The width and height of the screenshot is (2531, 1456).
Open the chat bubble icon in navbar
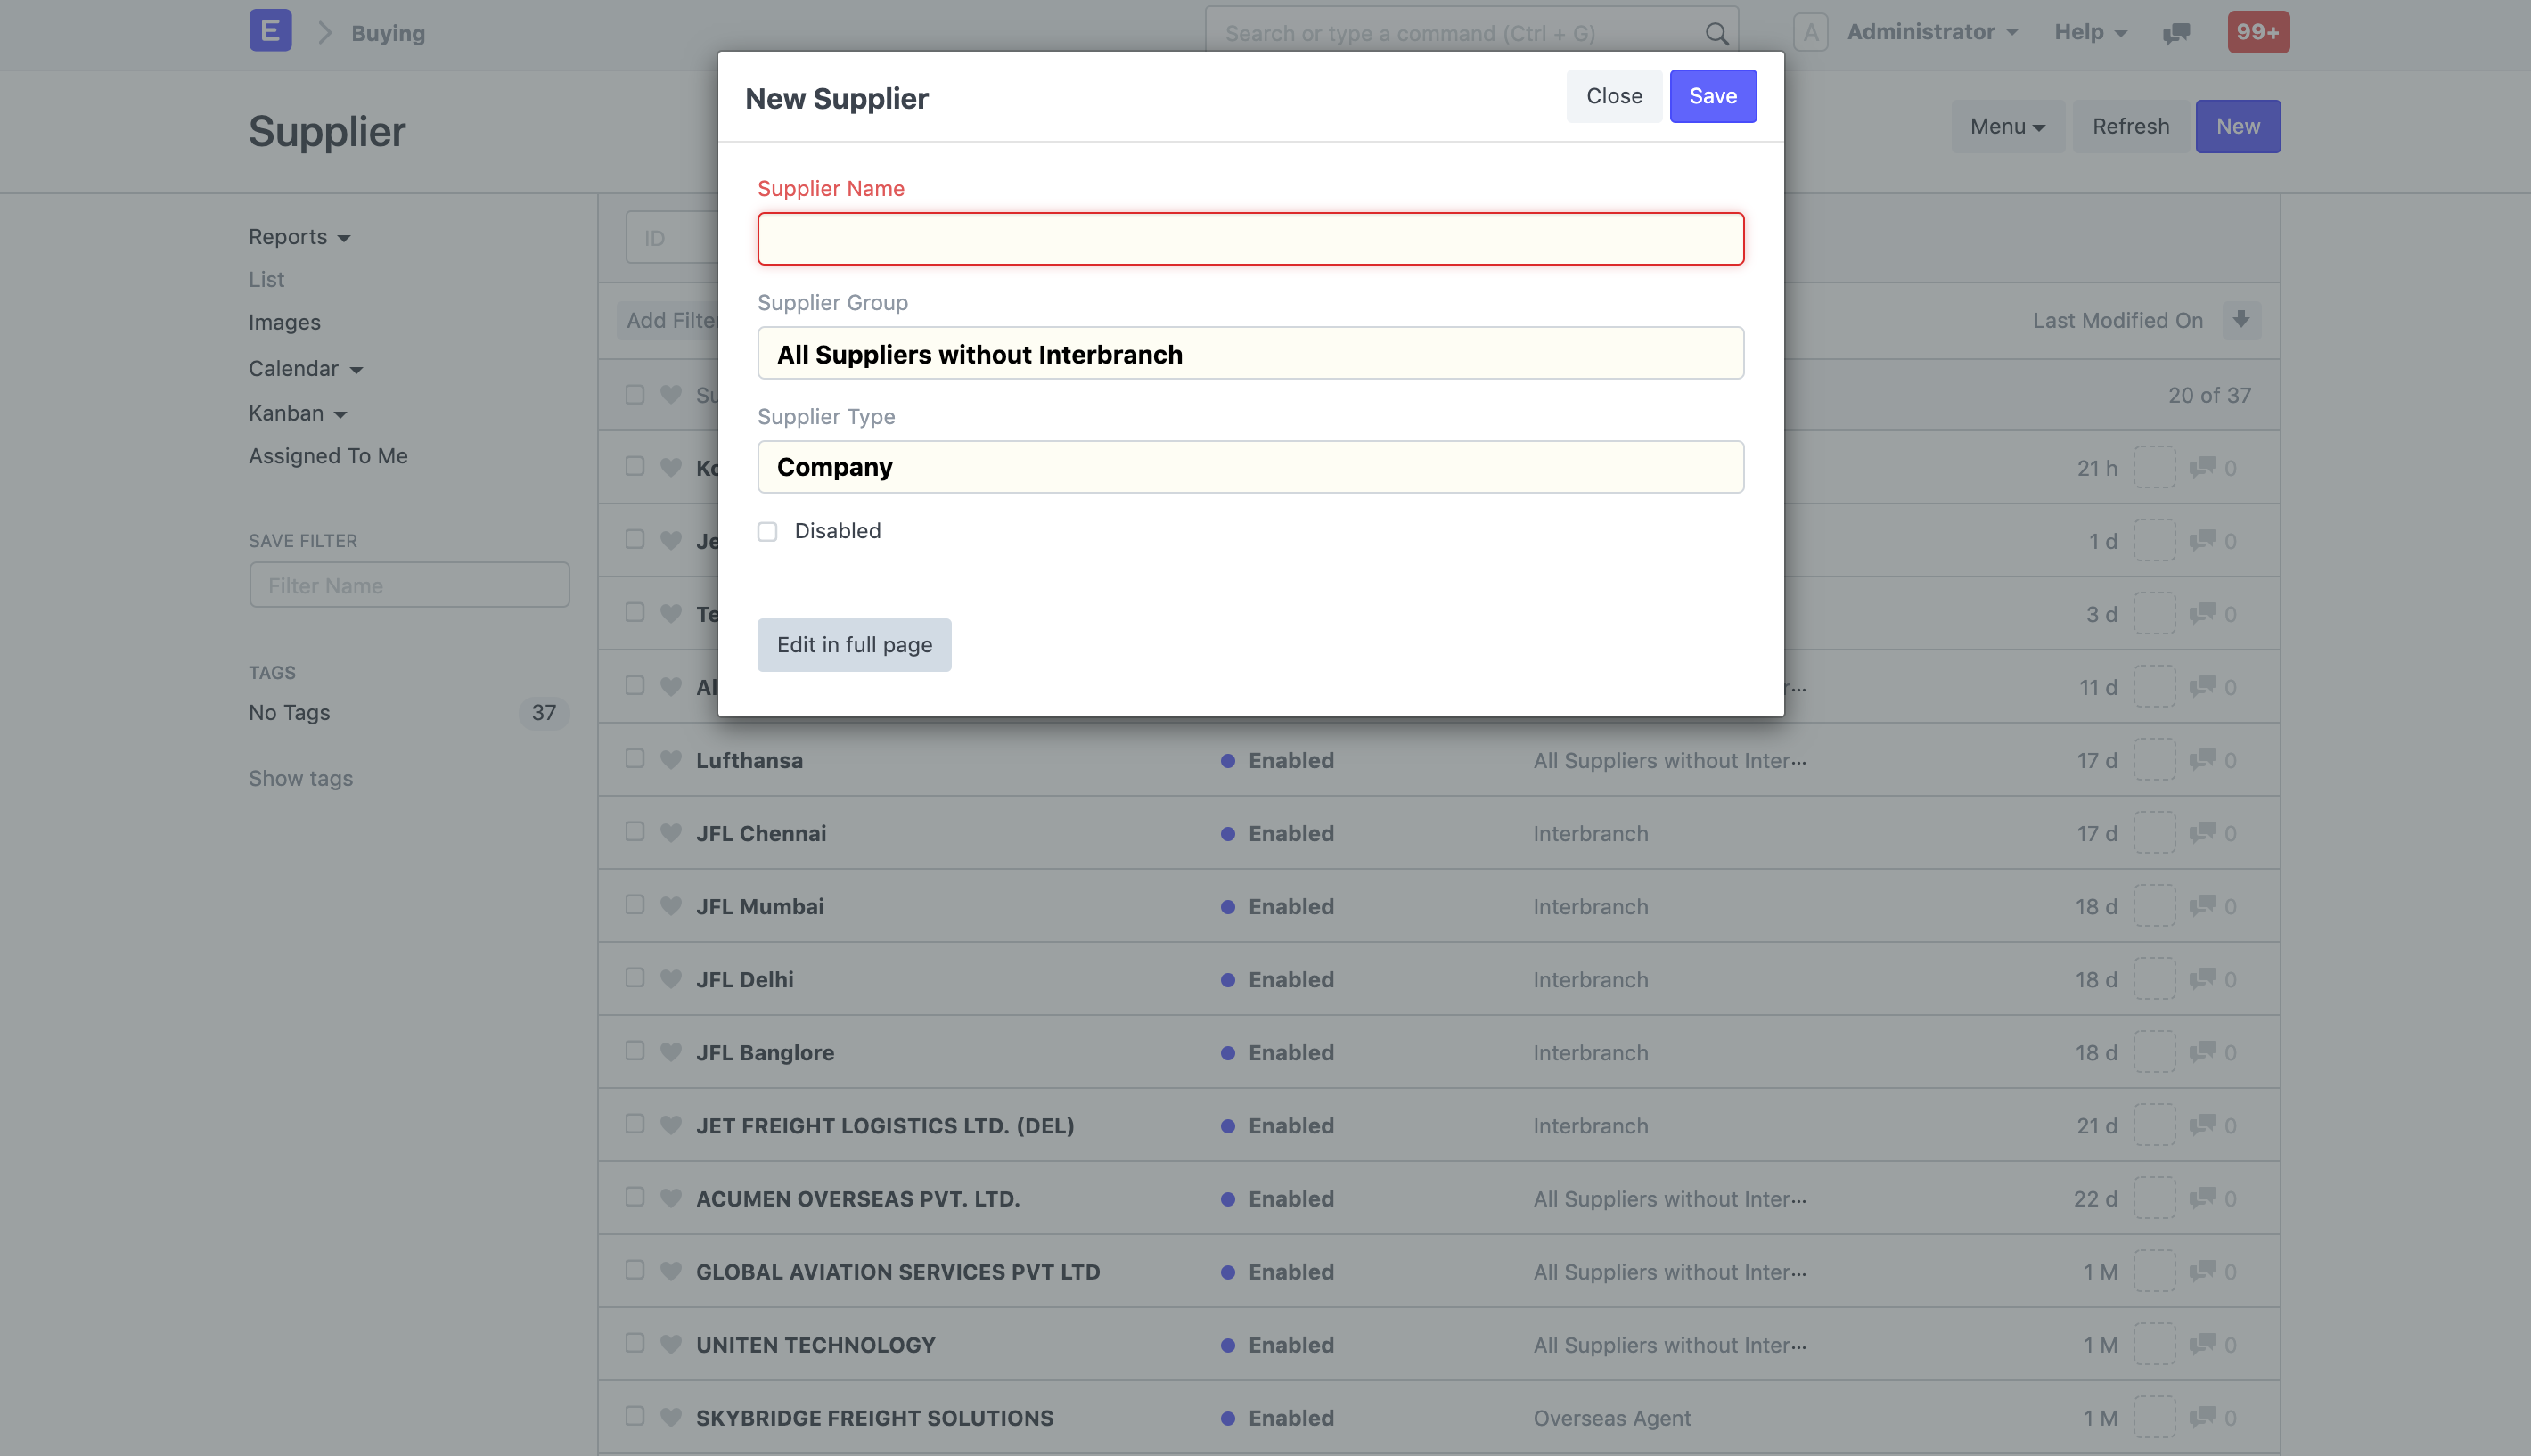[x=2176, y=33]
